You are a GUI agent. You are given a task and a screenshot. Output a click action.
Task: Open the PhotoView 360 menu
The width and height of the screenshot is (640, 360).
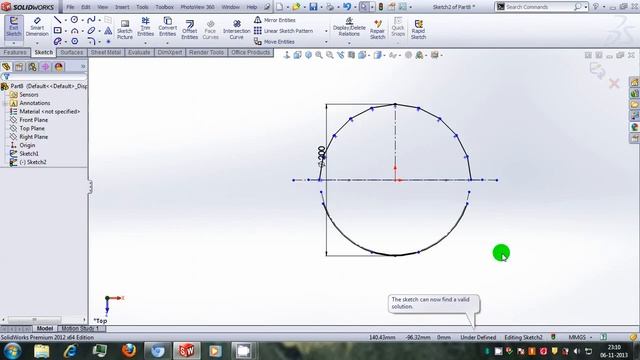click(x=198, y=7)
